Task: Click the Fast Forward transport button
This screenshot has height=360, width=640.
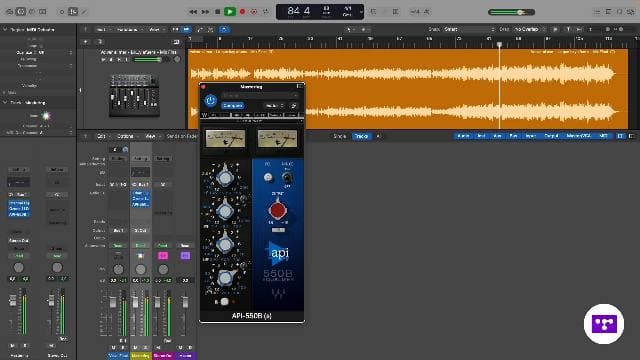Action: coord(205,12)
